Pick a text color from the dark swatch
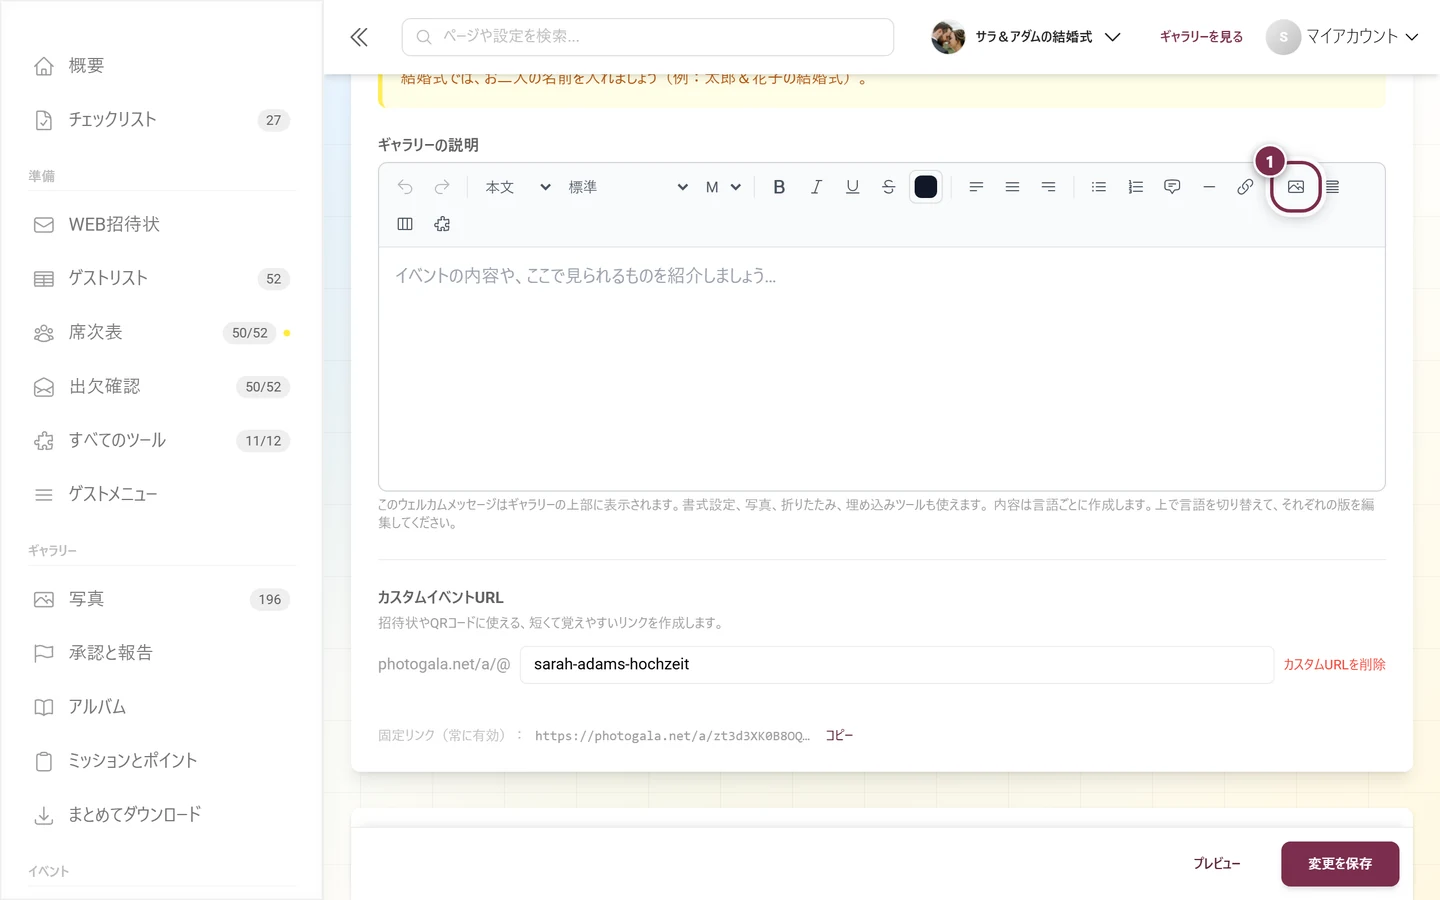1440x900 pixels. (926, 187)
